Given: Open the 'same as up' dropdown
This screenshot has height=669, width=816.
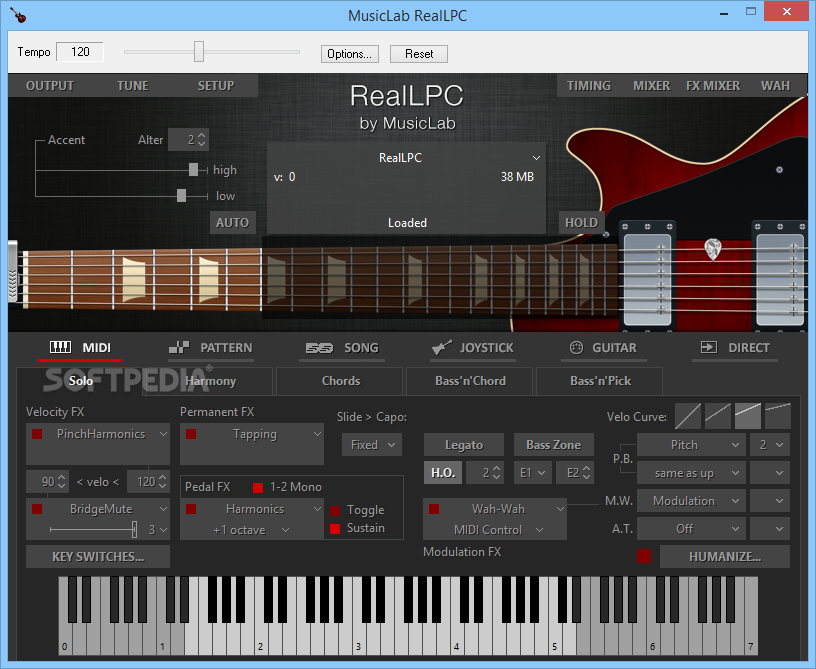Looking at the screenshot, I should (x=691, y=473).
